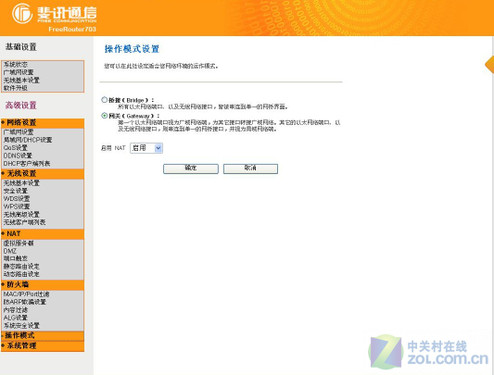Viewport: 494px width, 375px height.
Task: Collapse the 网络设置 section header
Action: (42, 123)
